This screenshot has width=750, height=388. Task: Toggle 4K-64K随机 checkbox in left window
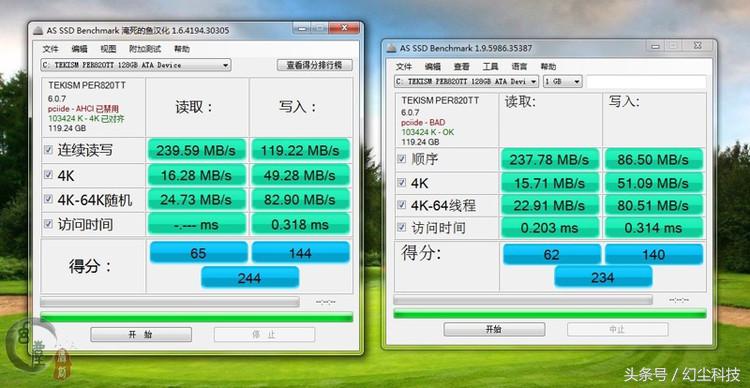tap(48, 199)
